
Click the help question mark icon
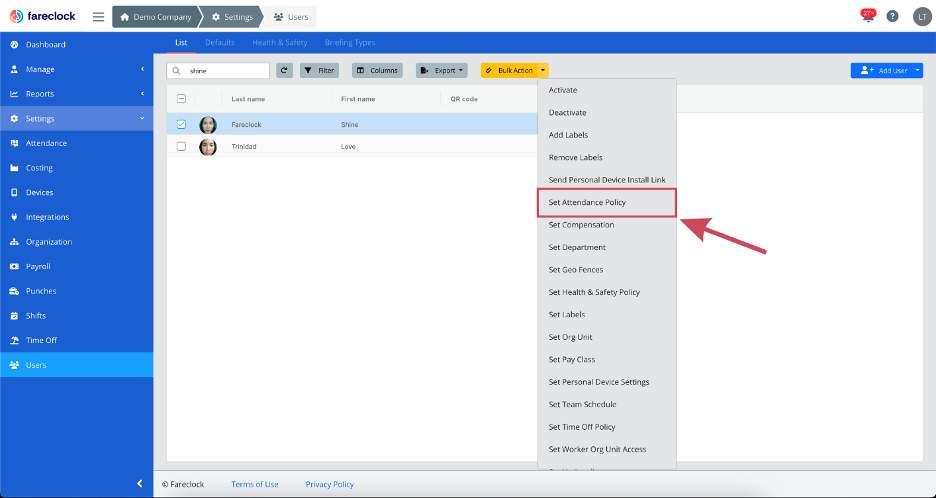[892, 17]
